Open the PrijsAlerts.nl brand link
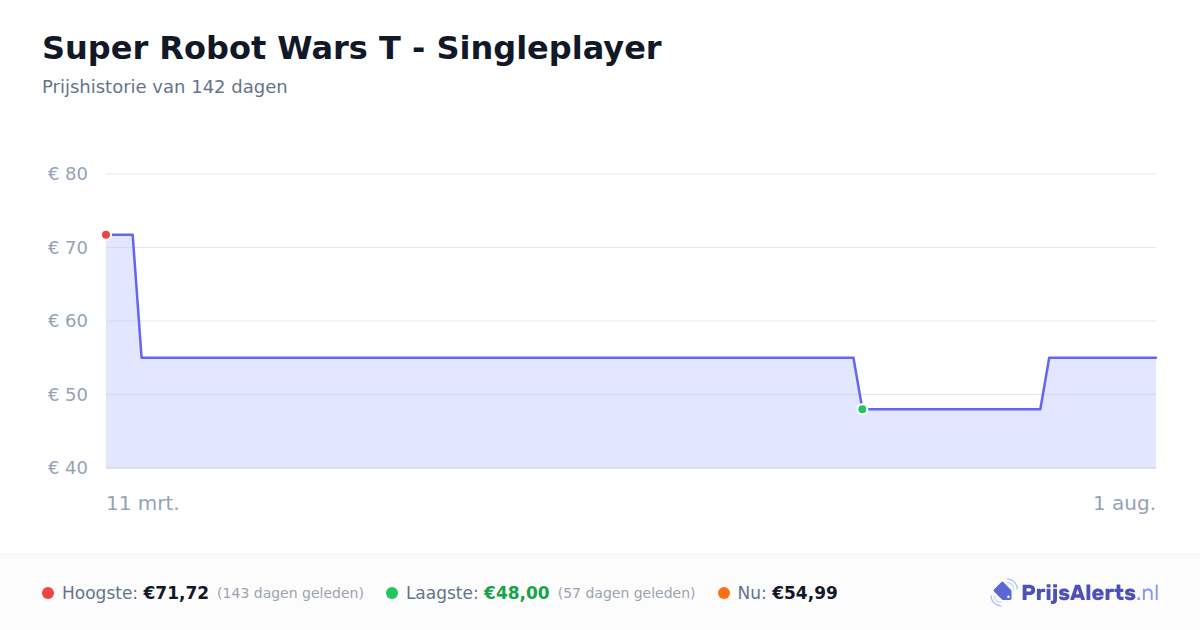Viewport: 1200px width, 630px height. click(1075, 593)
